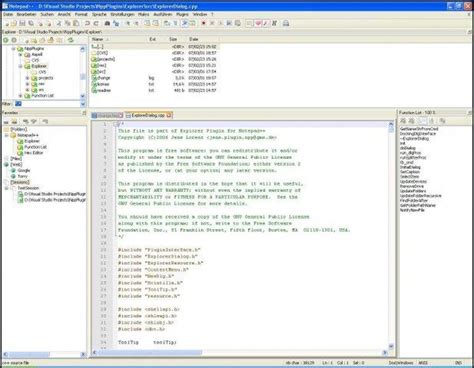Select NotifyNewFile in Function List
Screen dimensions: 474x368
pos(412,210)
